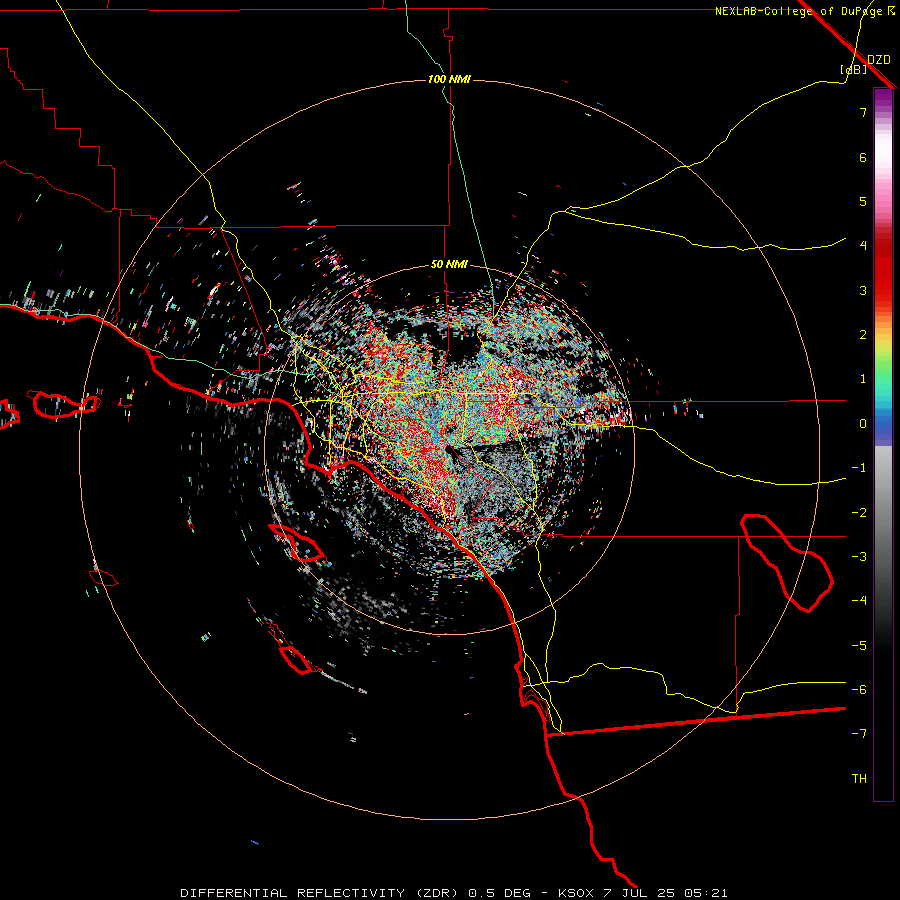900x900 pixels.
Task: Click the ZDR color scale bar
Action: click(x=883, y=444)
